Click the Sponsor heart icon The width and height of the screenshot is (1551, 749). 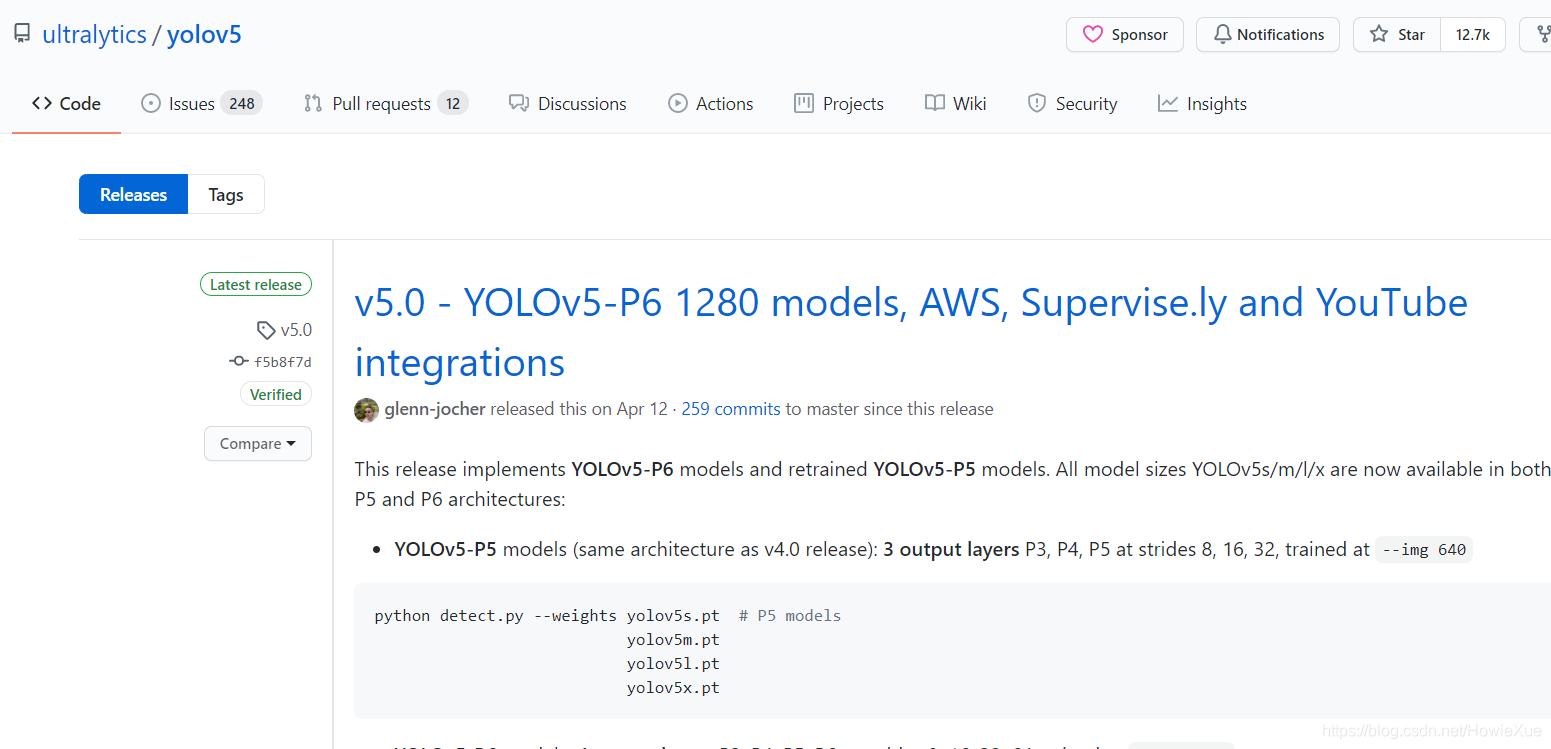[x=1093, y=34]
